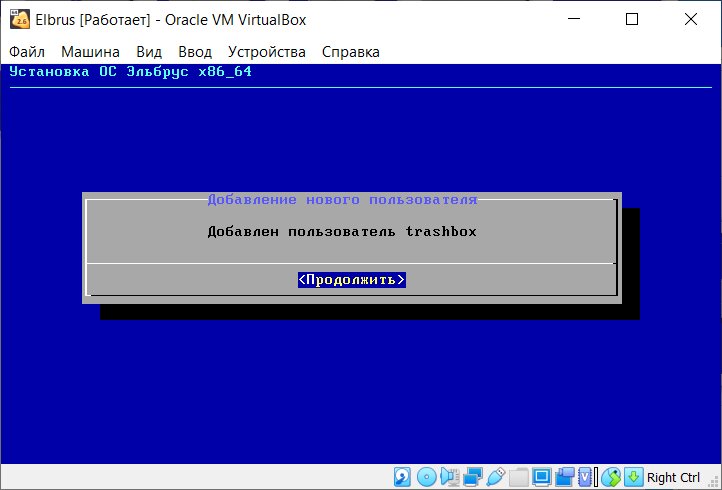The image size is (722, 490).
Task: Open the Ввод menu
Action: point(195,52)
